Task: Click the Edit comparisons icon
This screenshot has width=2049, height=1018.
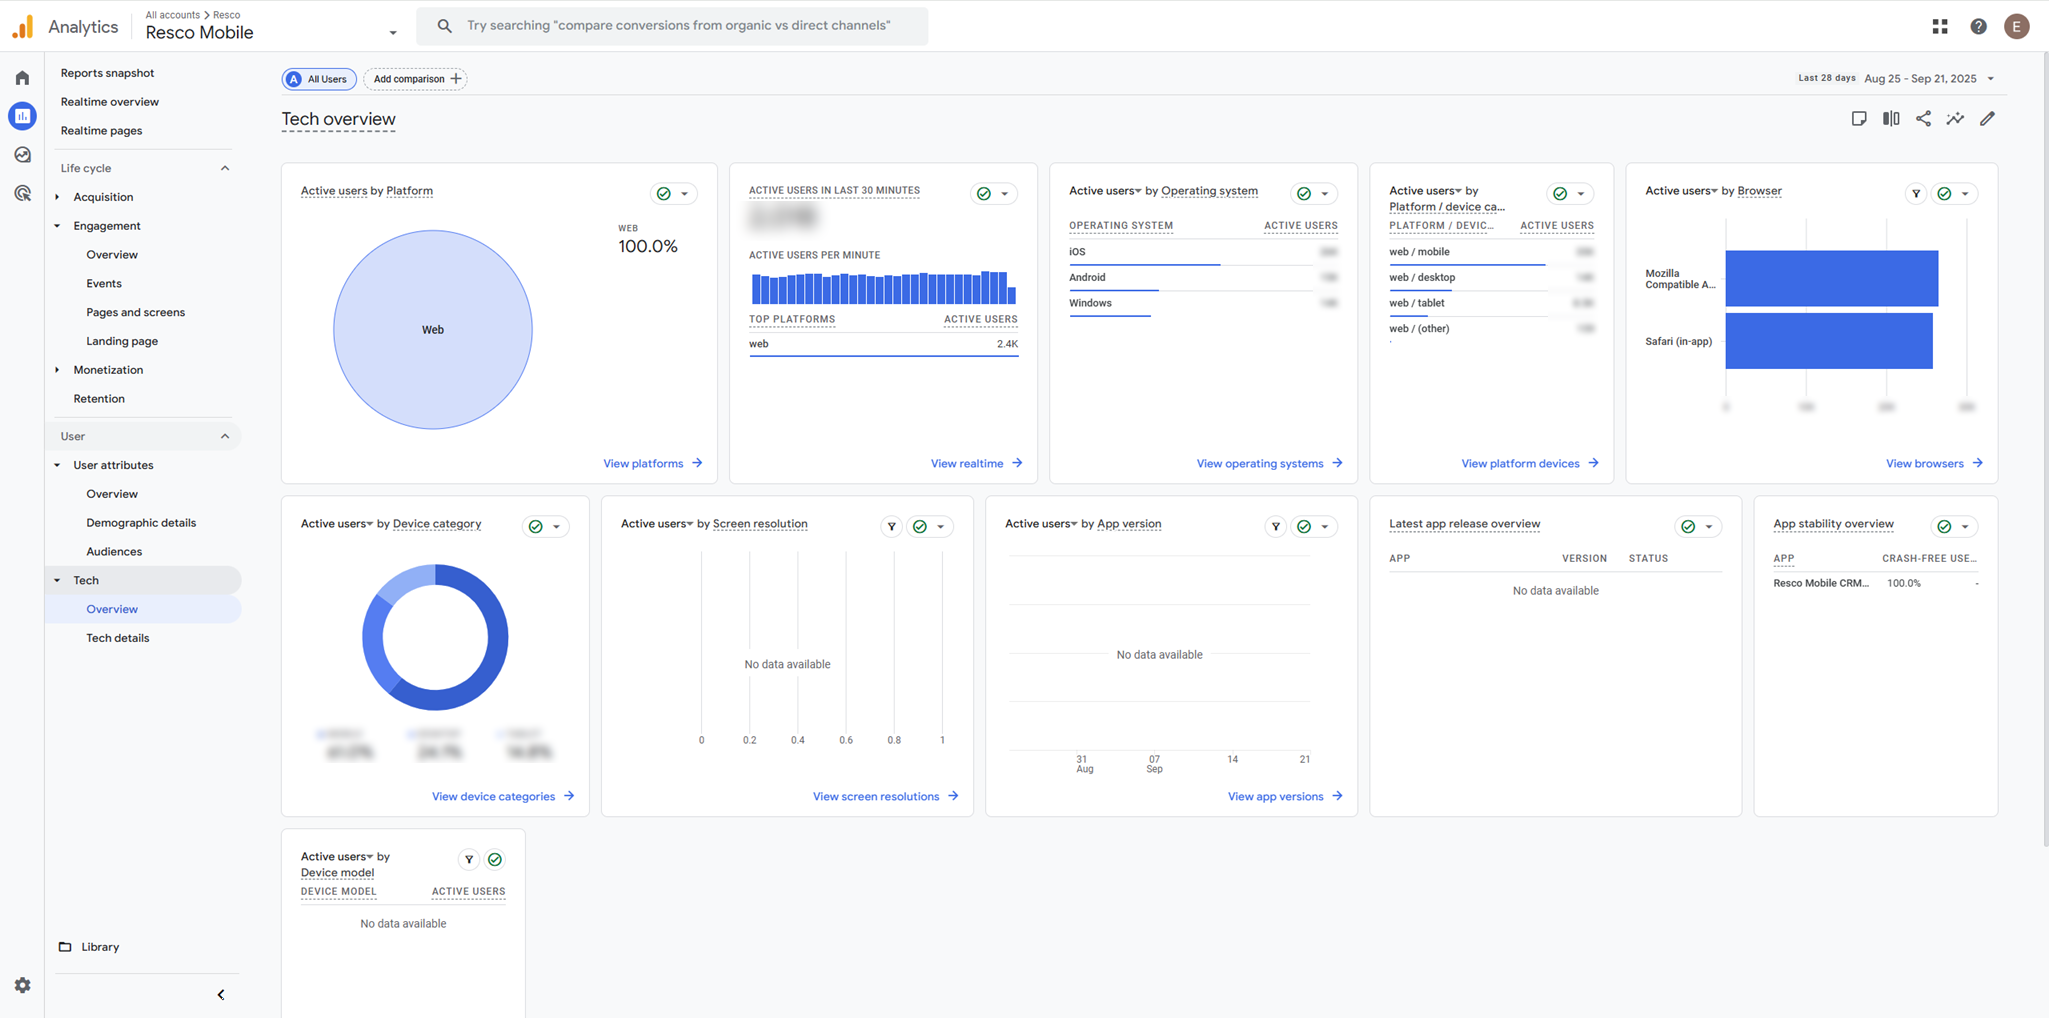Action: point(1891,119)
